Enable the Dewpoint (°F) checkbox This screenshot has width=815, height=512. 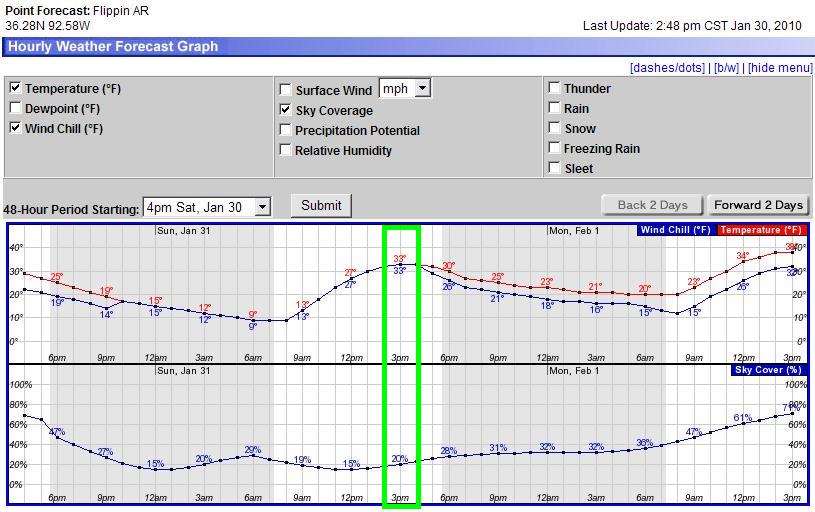pyautogui.click(x=15, y=108)
